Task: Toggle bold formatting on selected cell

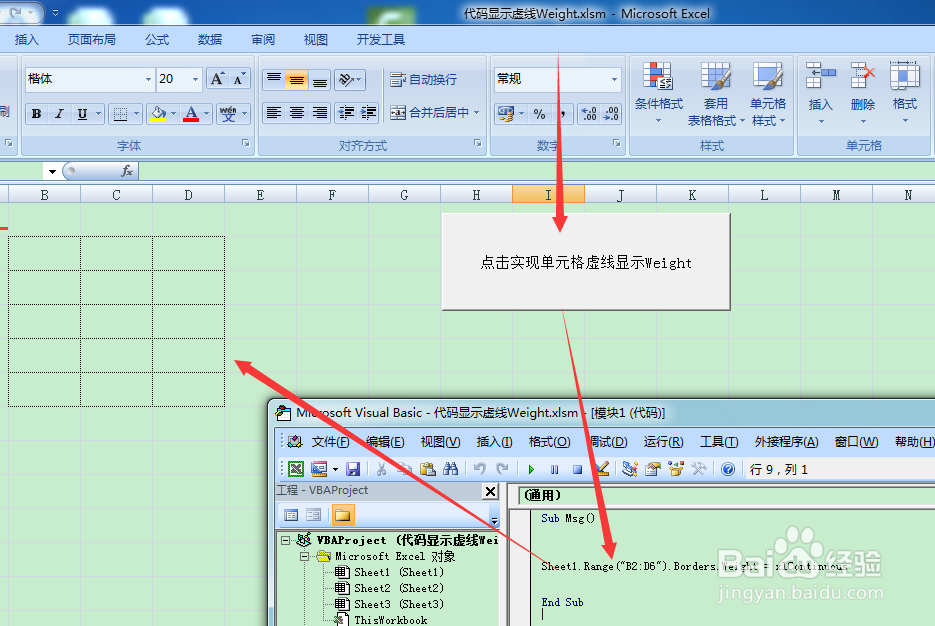Action: point(37,113)
